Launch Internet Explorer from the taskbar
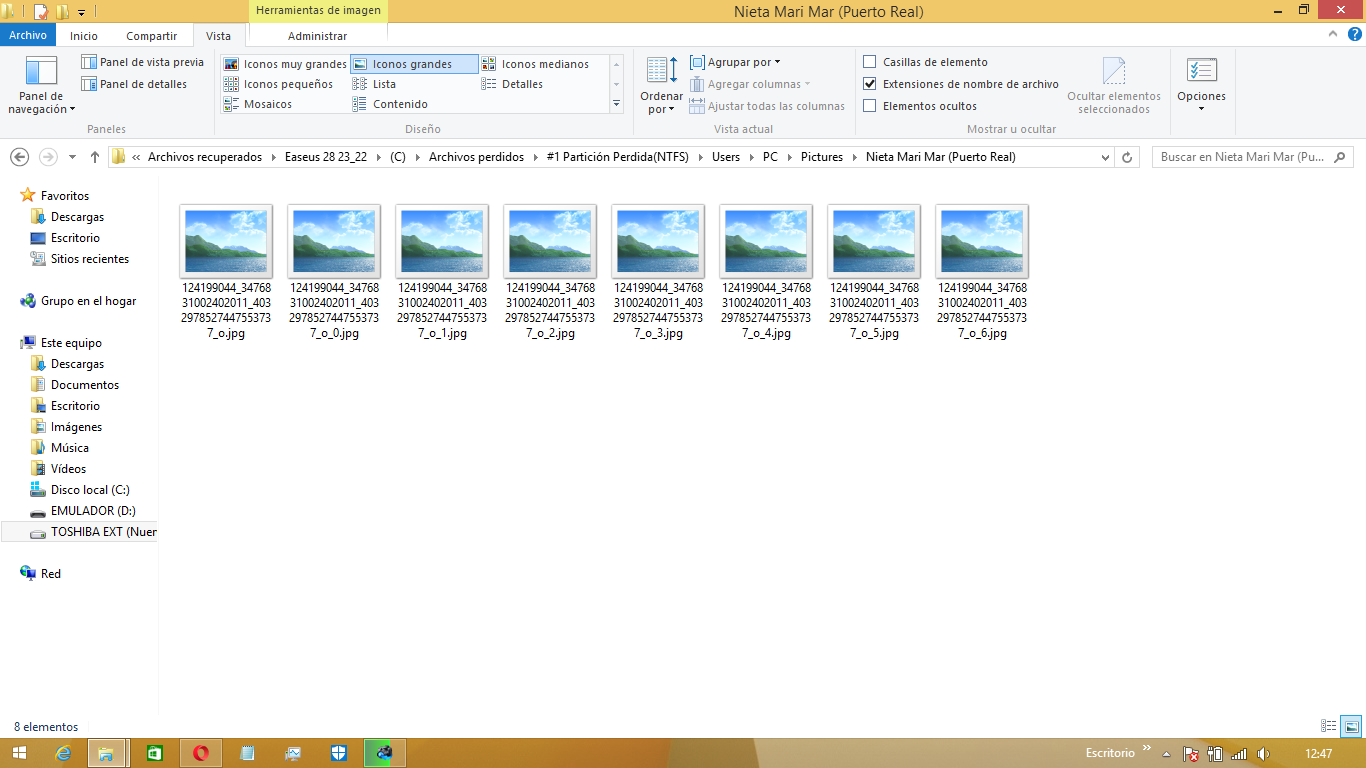Viewport: 1366px width, 768px height. 65,753
